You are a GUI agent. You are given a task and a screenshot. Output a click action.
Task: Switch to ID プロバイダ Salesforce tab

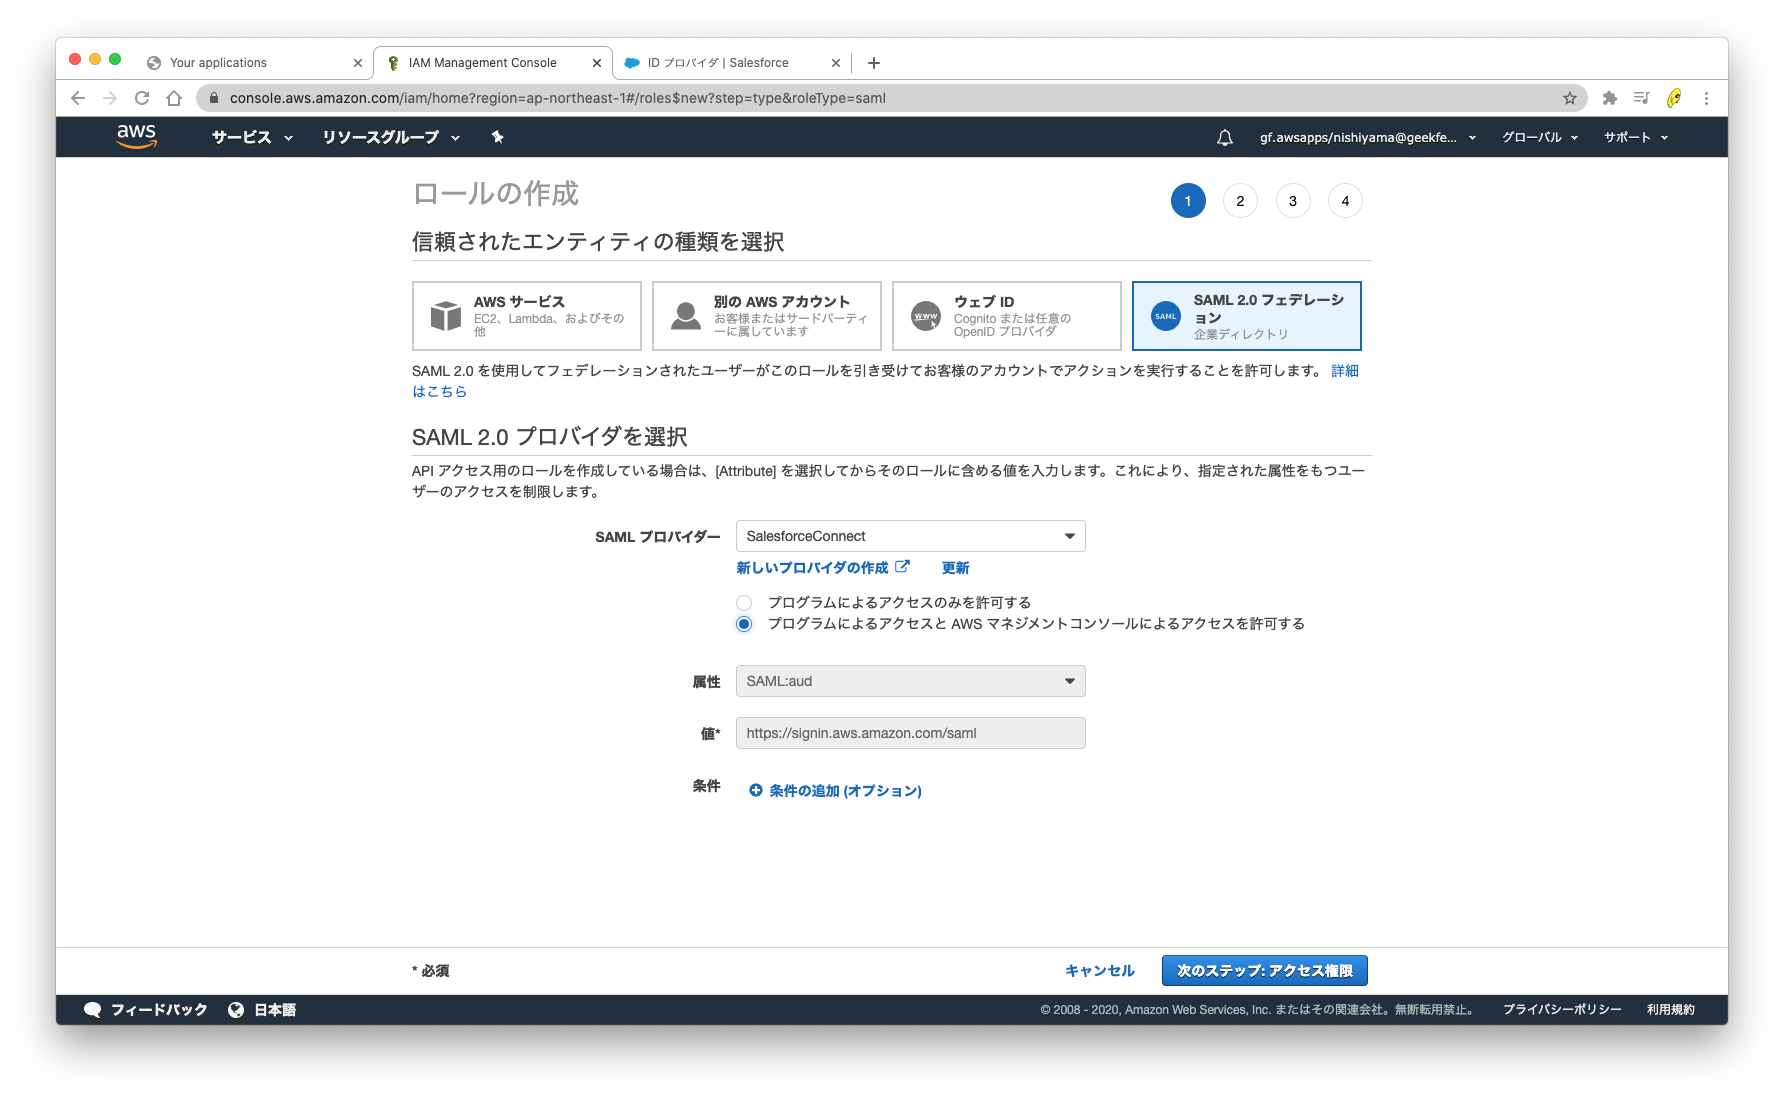[732, 63]
